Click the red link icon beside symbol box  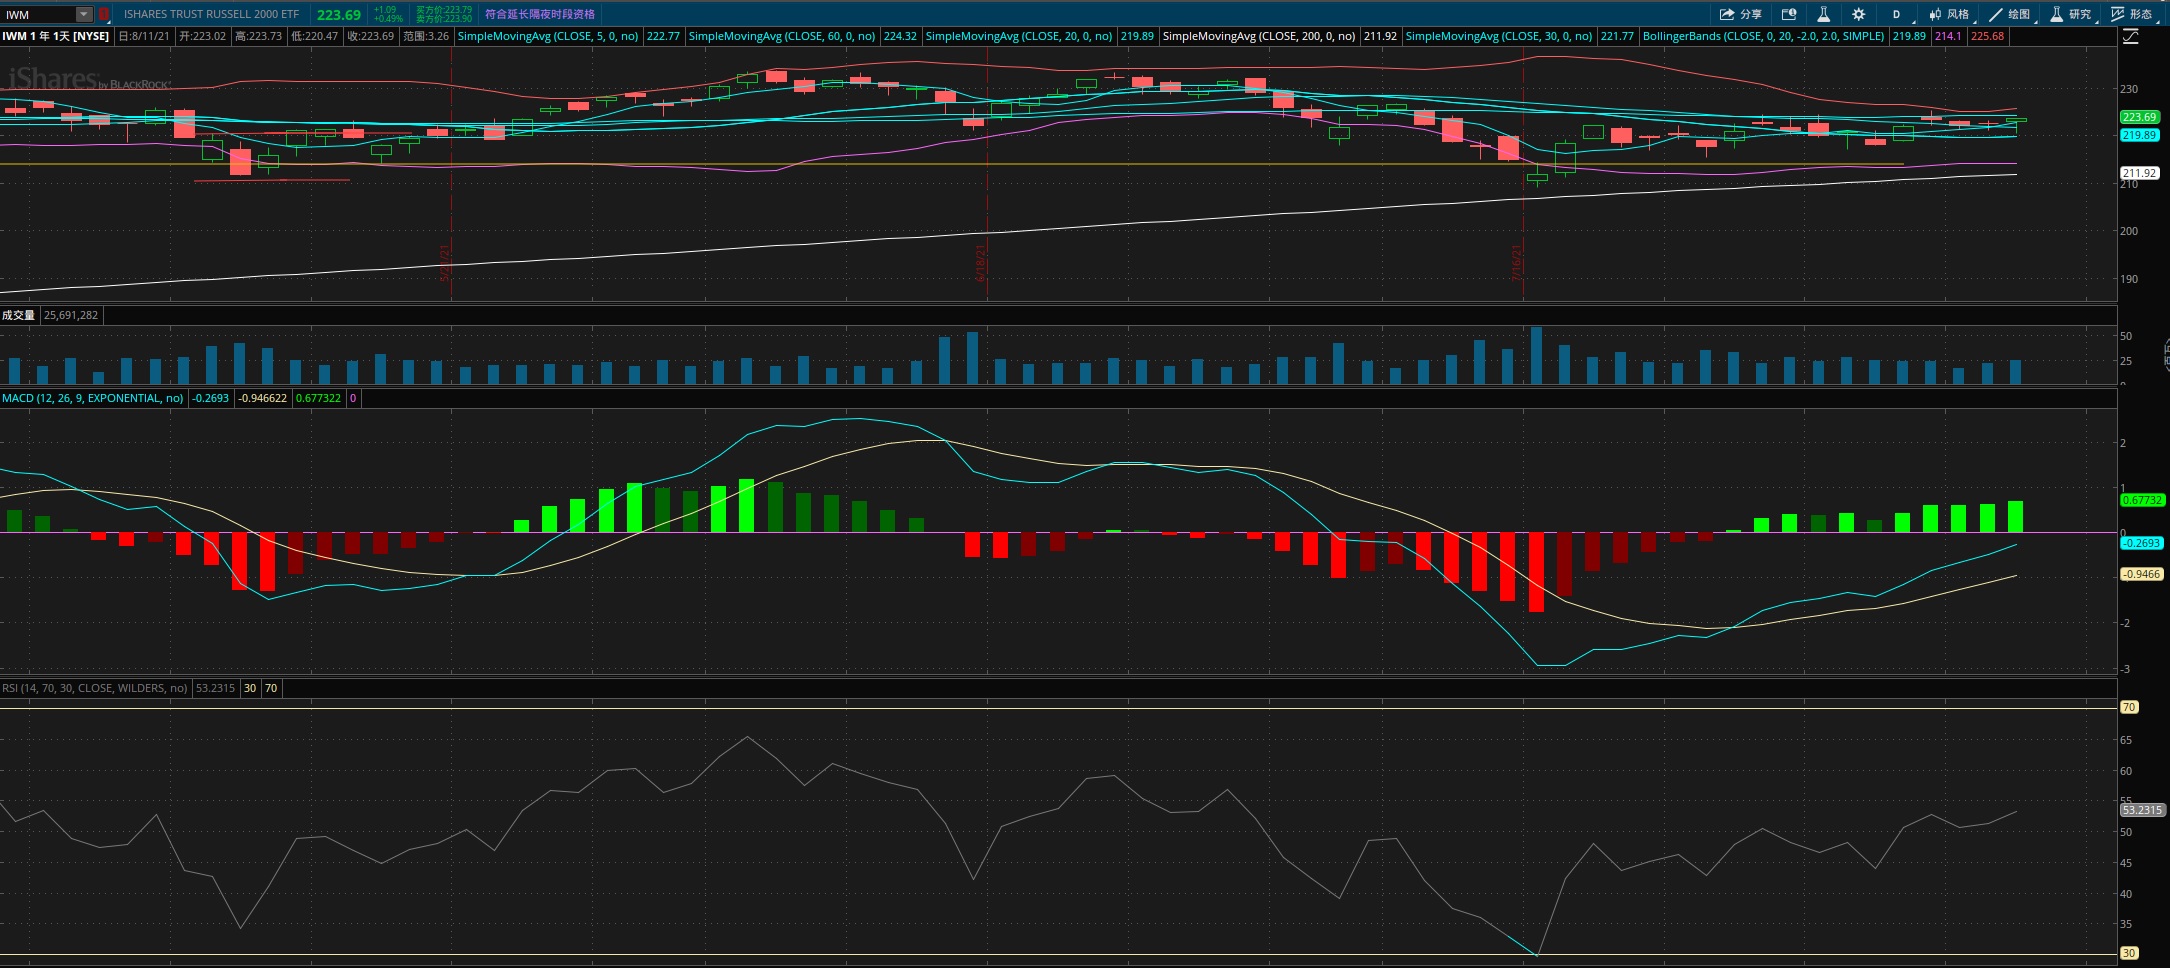pos(103,14)
